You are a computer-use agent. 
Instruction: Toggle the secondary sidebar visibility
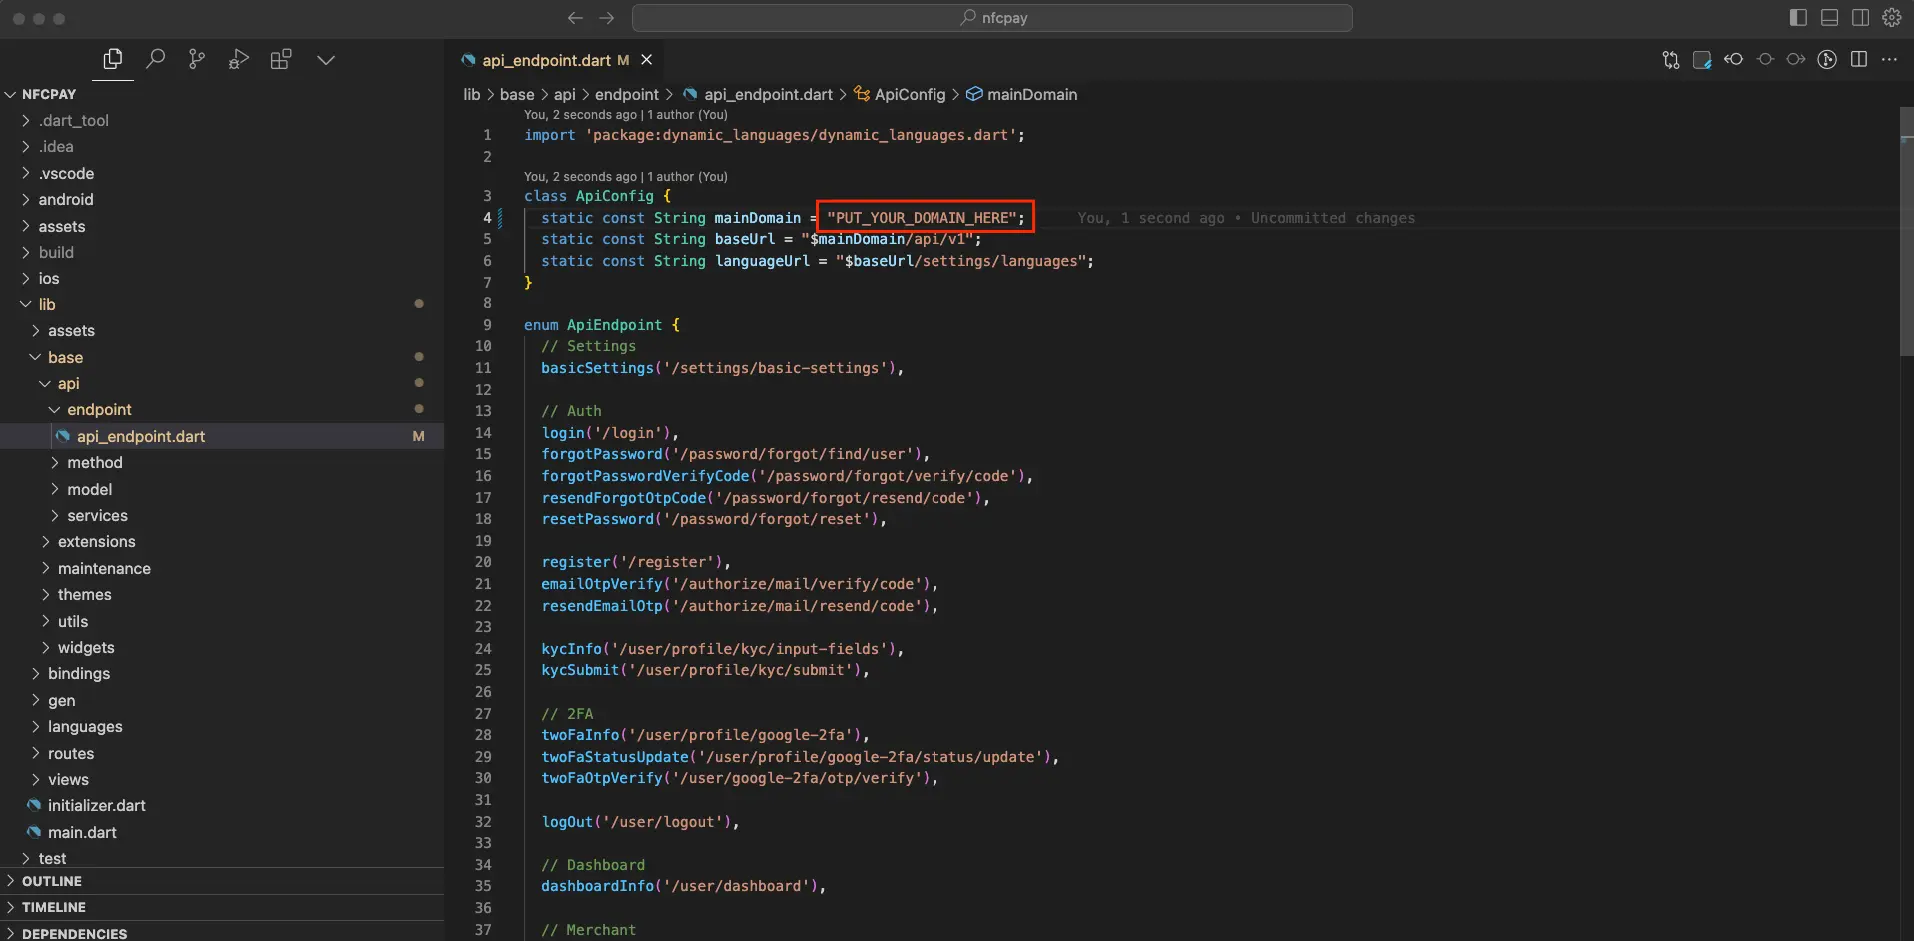(1860, 18)
